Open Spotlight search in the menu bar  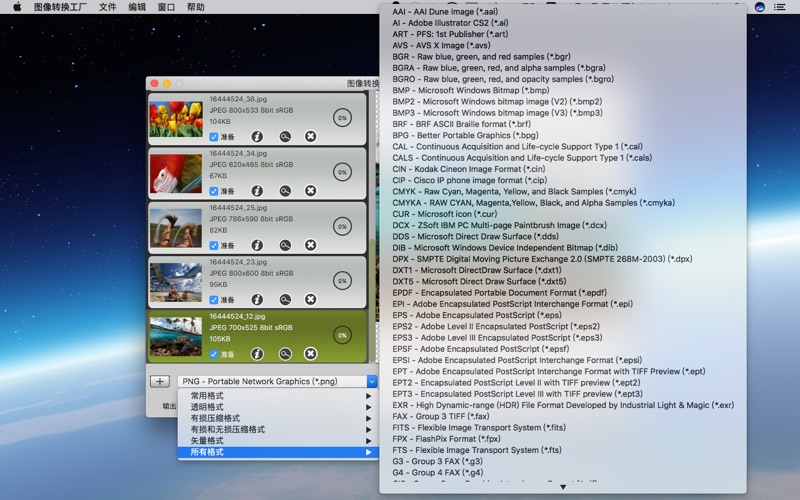(739, 7)
